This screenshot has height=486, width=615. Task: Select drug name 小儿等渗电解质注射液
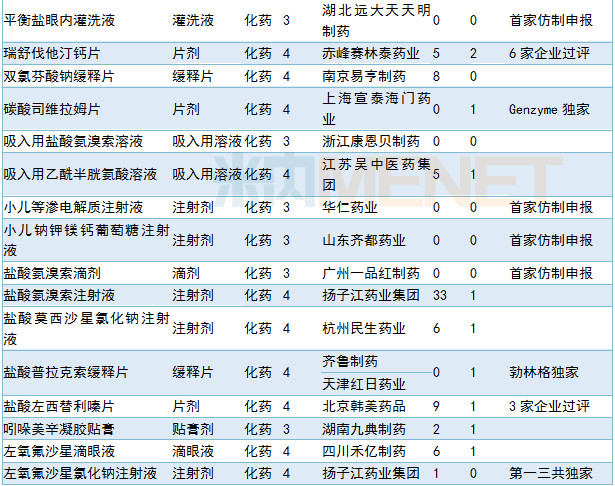pyautogui.click(x=73, y=207)
